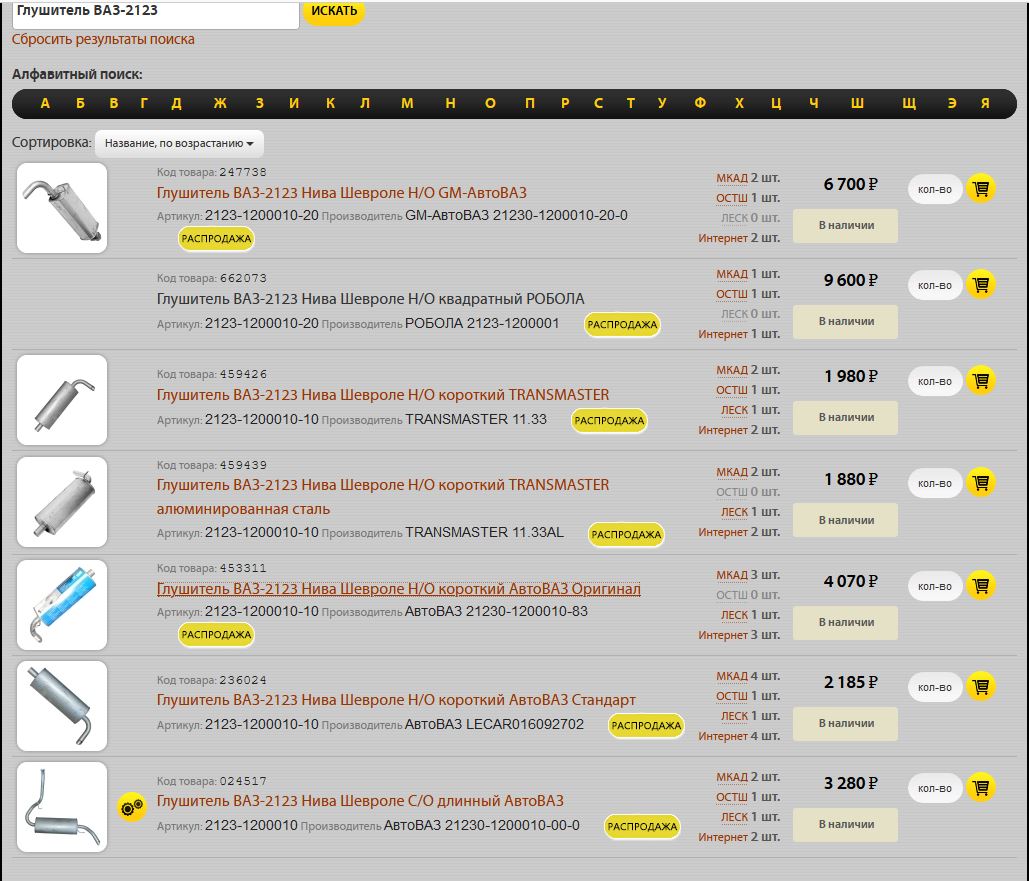
Task: Click 'В наличии' button for 1 980 ₽ product
Action: [845, 418]
